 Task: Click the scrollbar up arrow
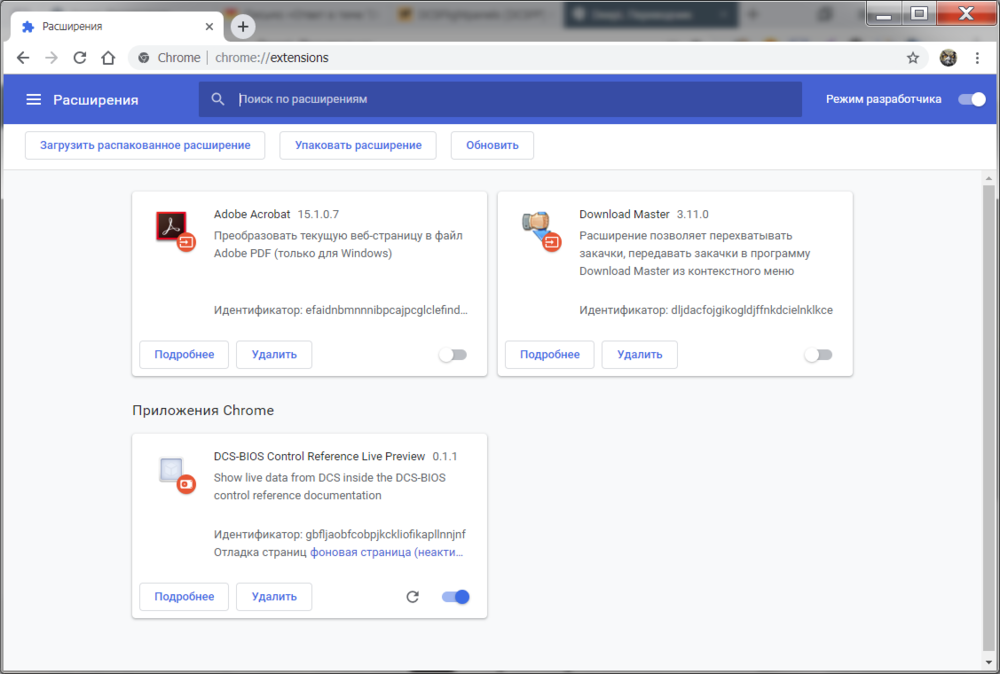[988, 179]
